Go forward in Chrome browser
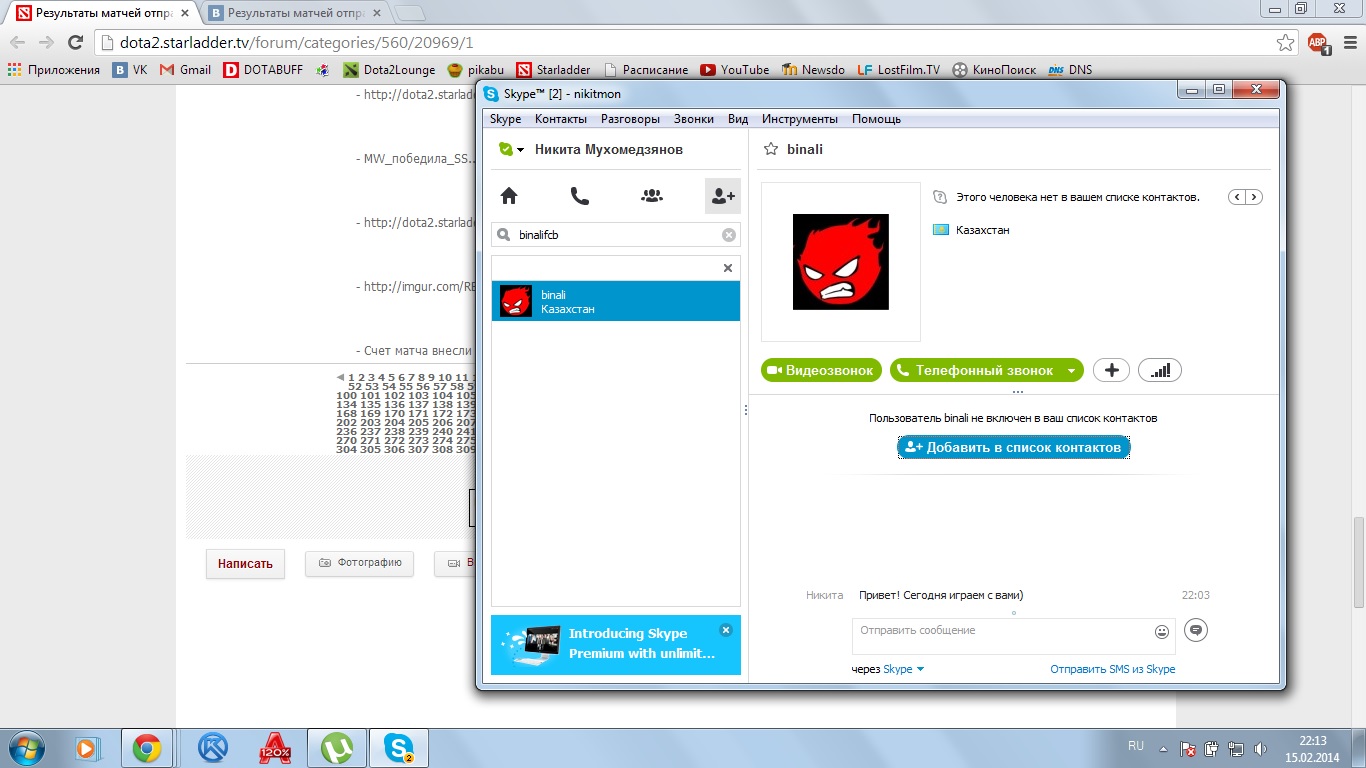The image size is (1366, 768). 46,42
